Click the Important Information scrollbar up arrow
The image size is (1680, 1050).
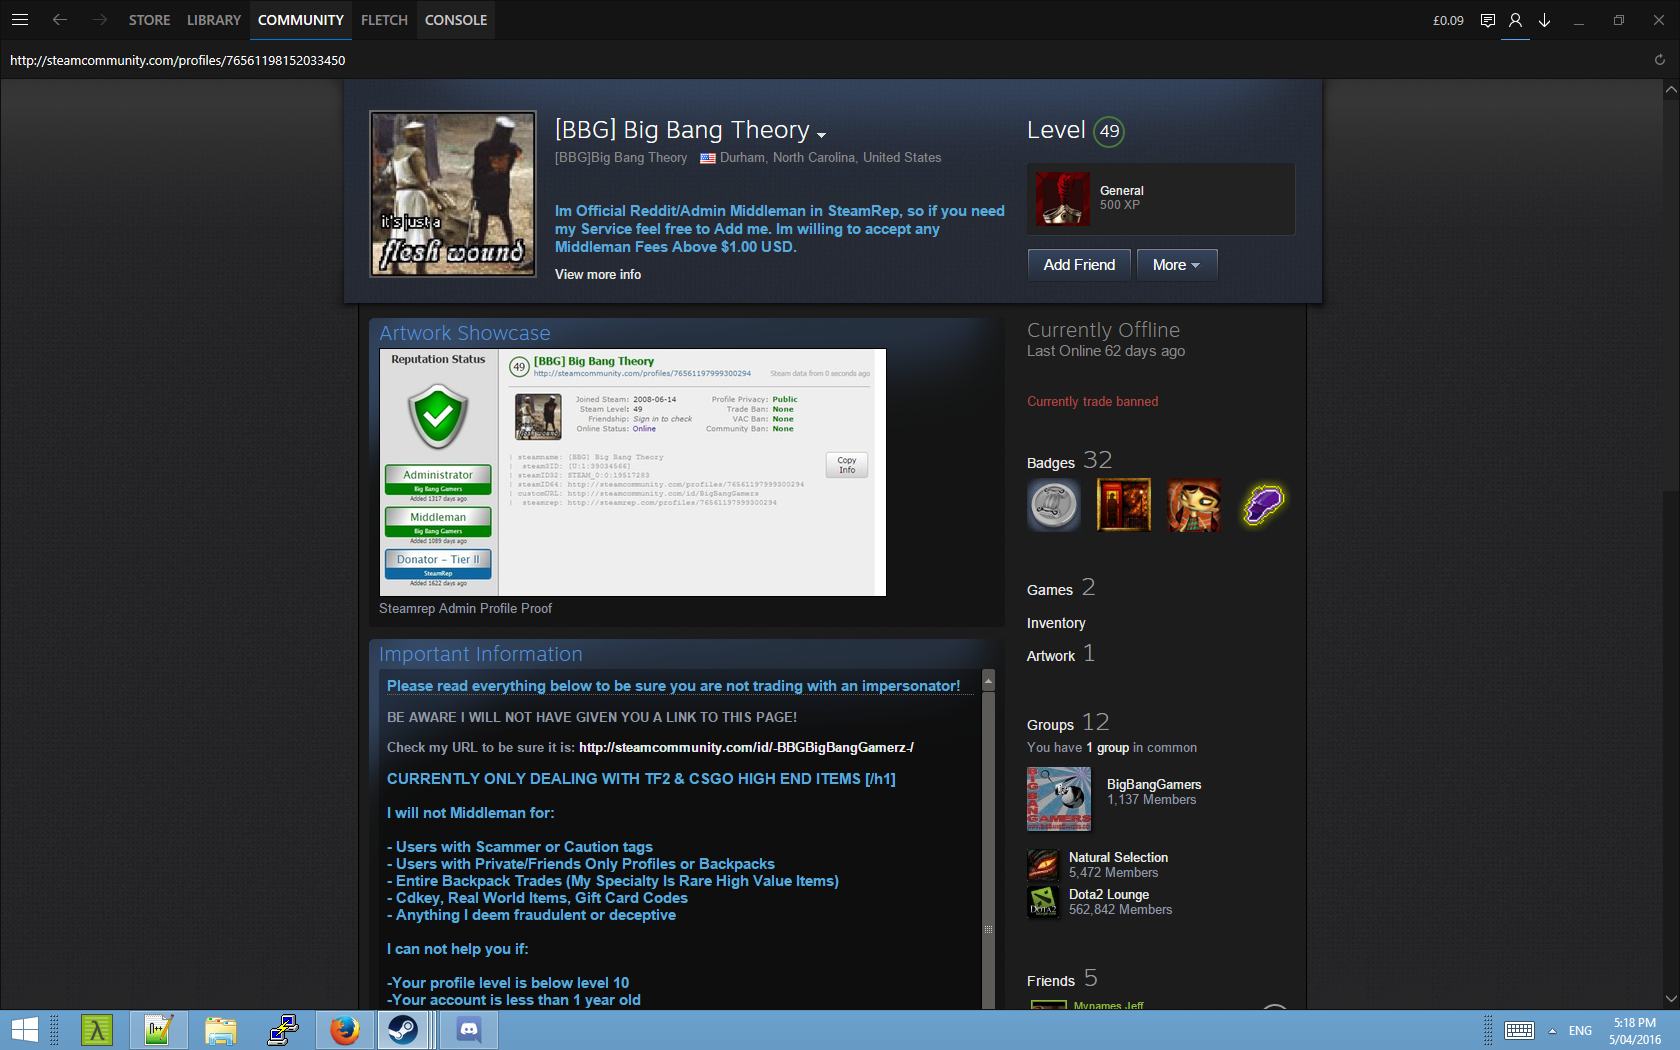click(x=988, y=681)
